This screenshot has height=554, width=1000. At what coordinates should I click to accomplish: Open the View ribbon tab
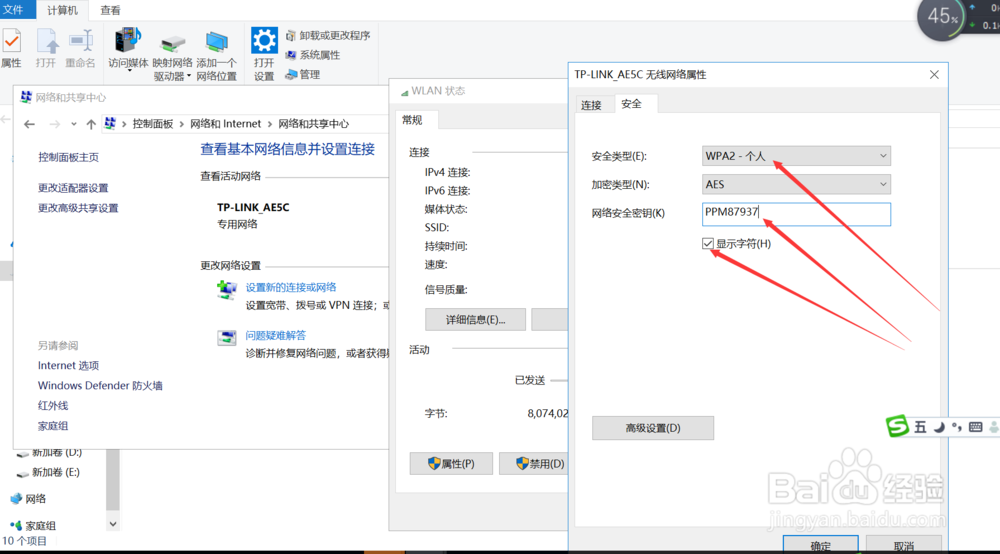point(110,10)
